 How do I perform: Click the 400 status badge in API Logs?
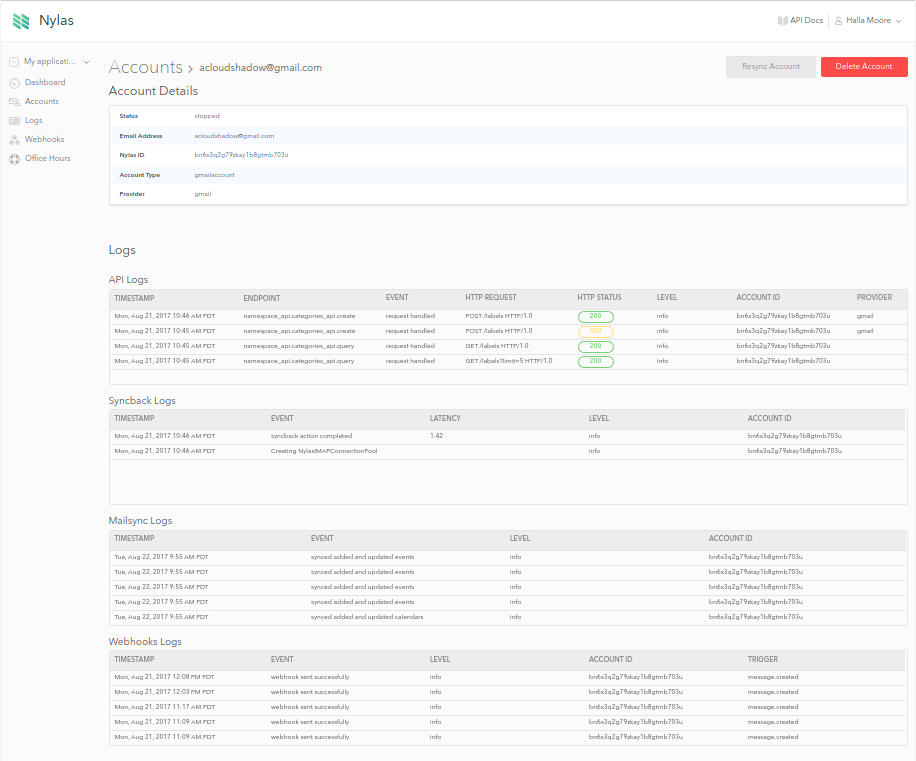click(595, 332)
